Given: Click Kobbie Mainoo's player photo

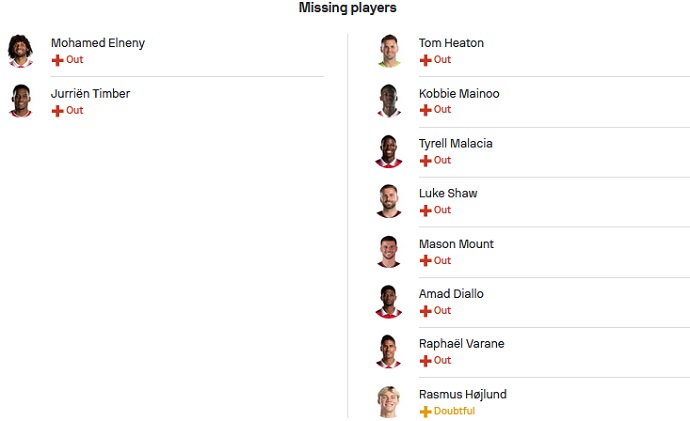Looking at the screenshot, I should pos(389,100).
